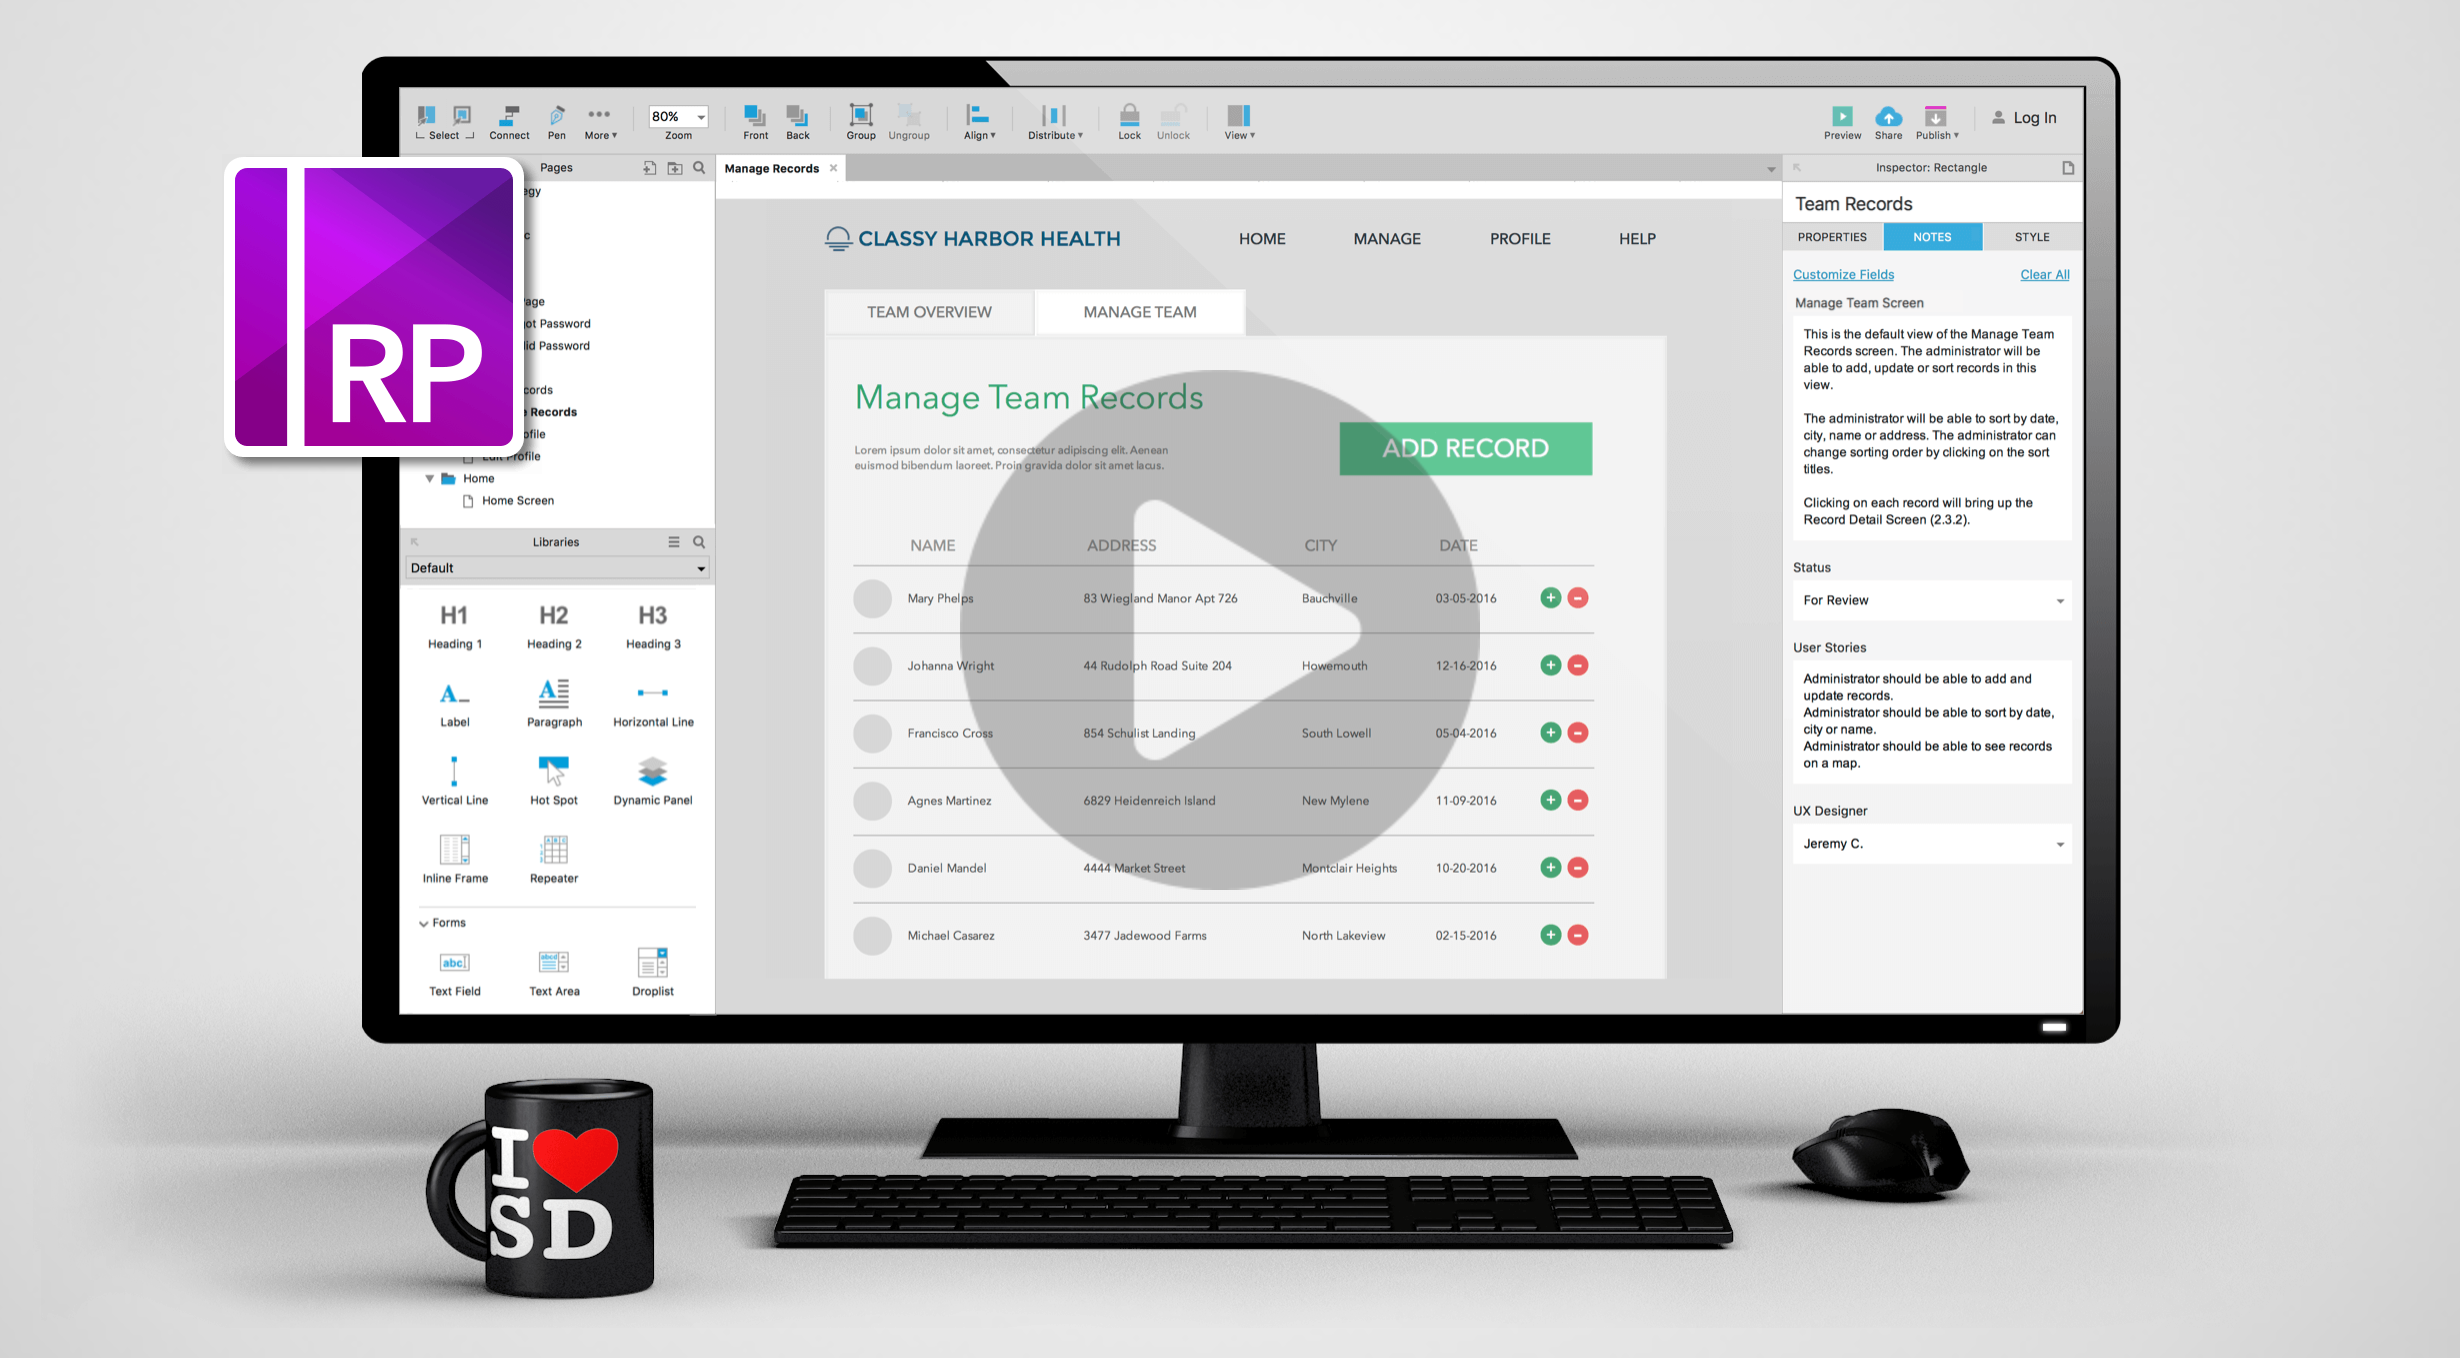Image resolution: width=2460 pixels, height=1358 pixels.
Task: Open the View dropdown
Action: 1239,122
